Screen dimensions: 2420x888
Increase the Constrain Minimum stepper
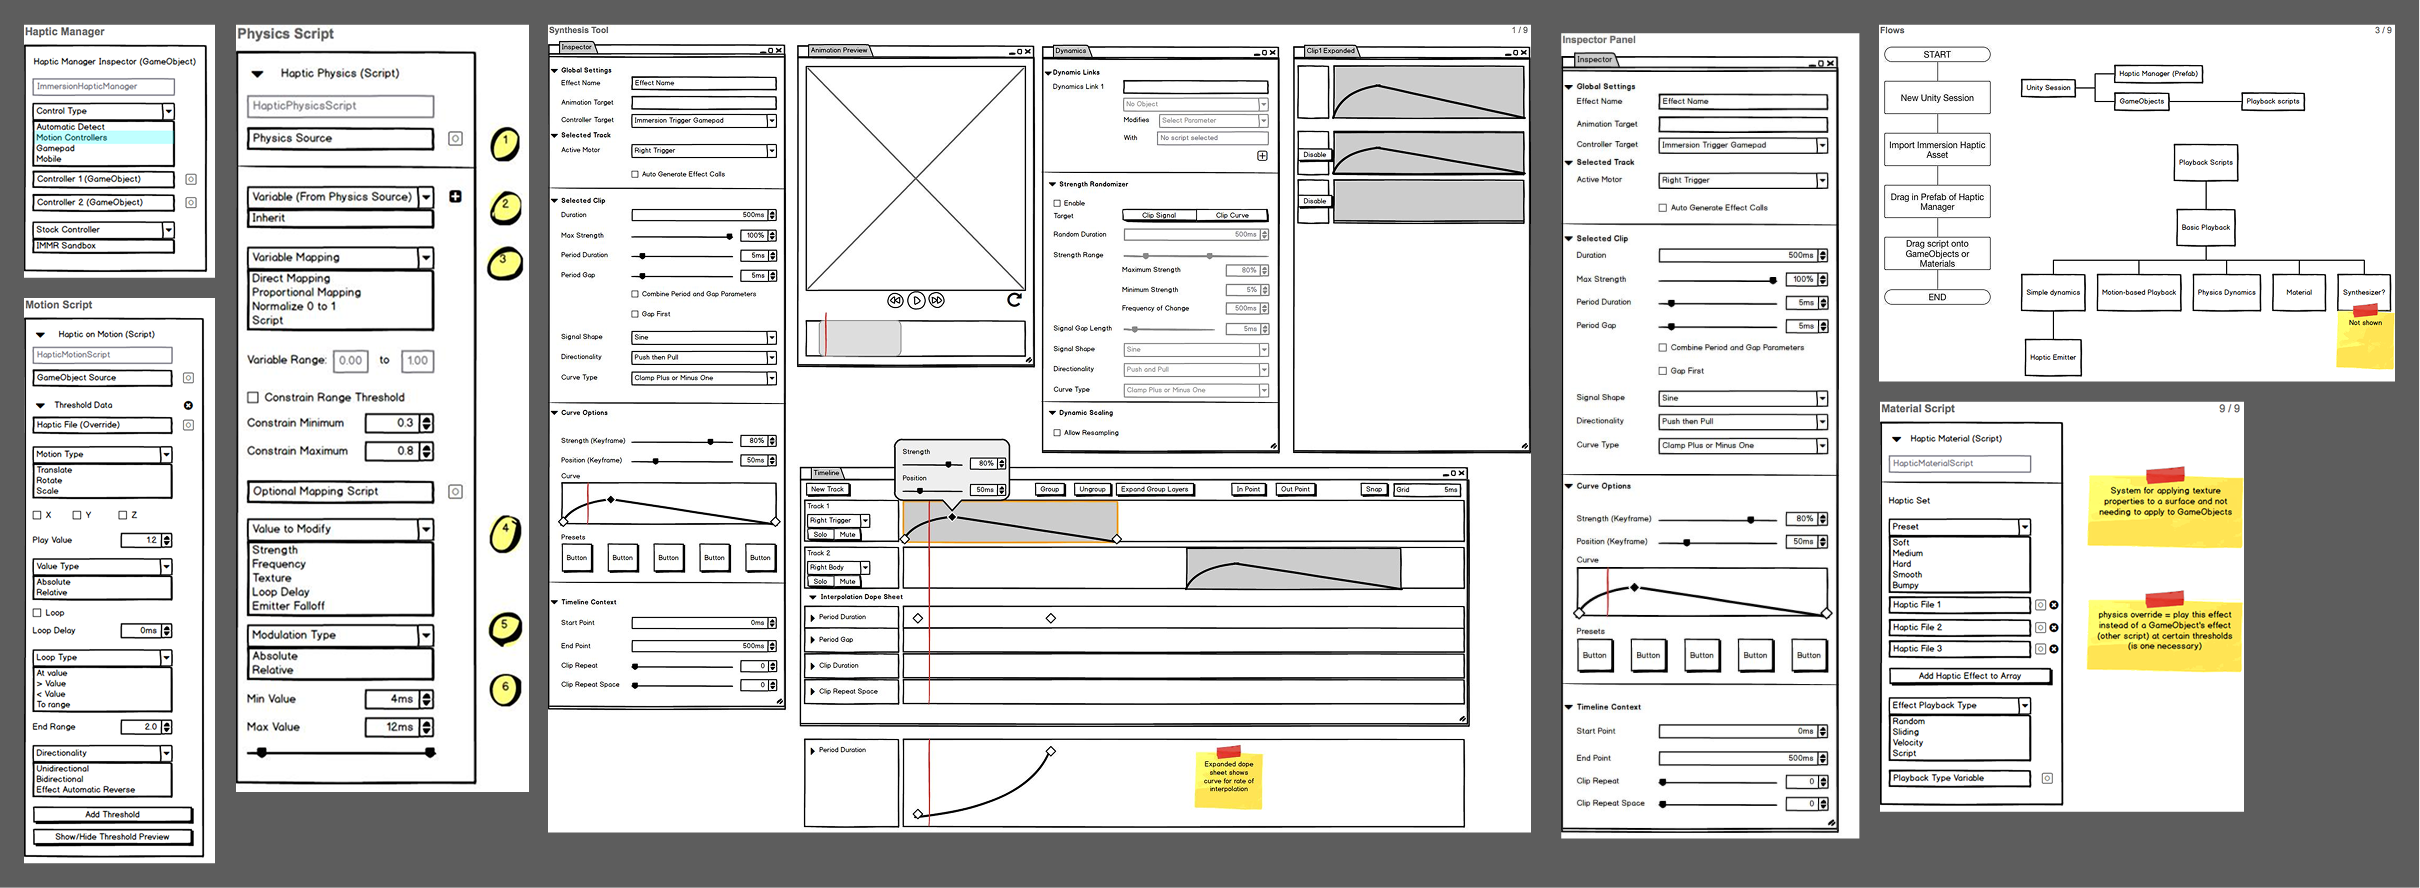(427, 420)
